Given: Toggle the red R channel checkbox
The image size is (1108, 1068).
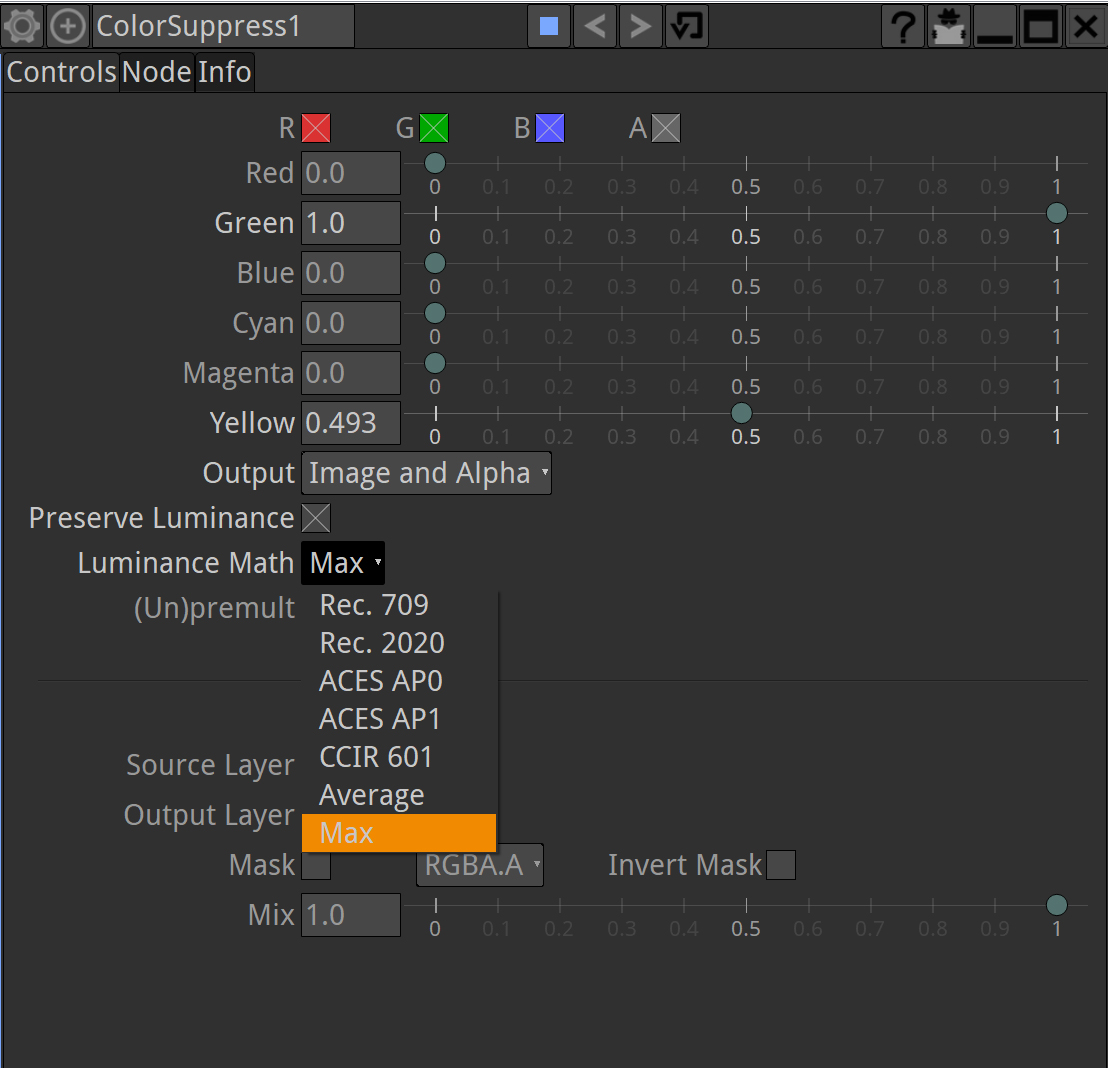Looking at the screenshot, I should point(316,128).
